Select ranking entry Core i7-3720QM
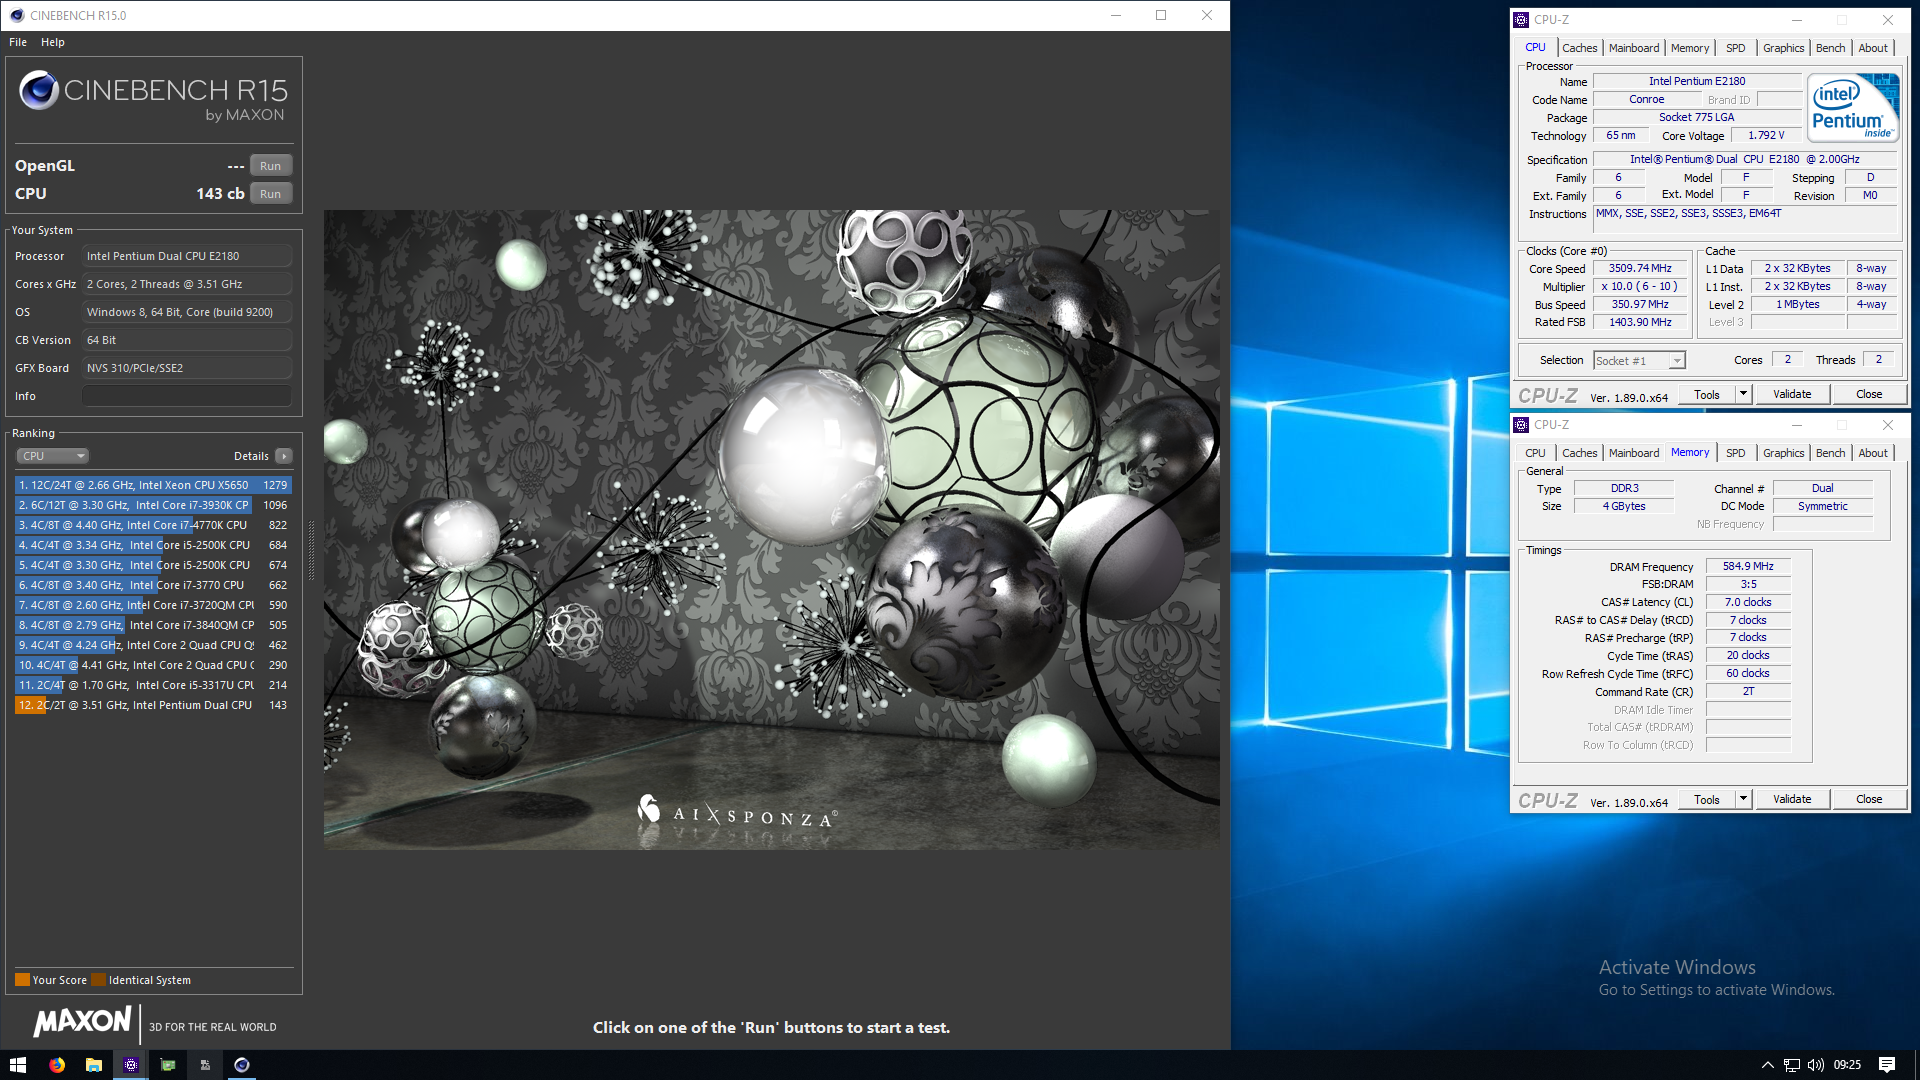 [x=153, y=605]
